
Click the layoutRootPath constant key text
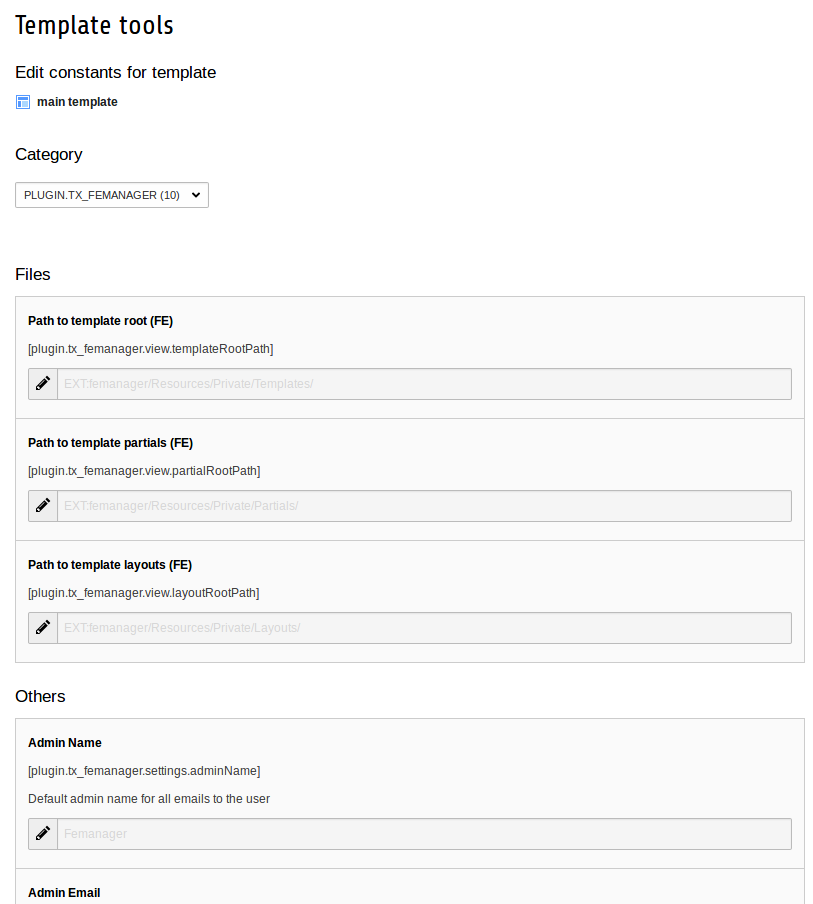143,593
